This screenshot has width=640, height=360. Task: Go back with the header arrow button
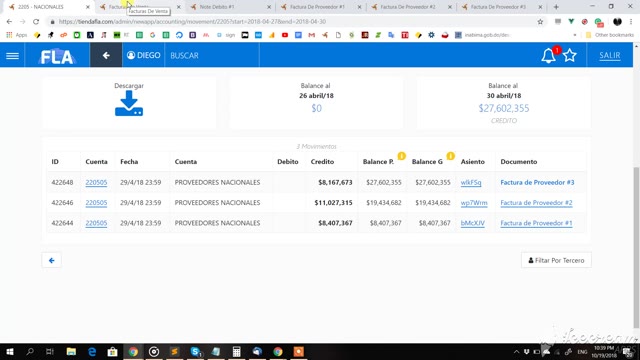[106, 55]
